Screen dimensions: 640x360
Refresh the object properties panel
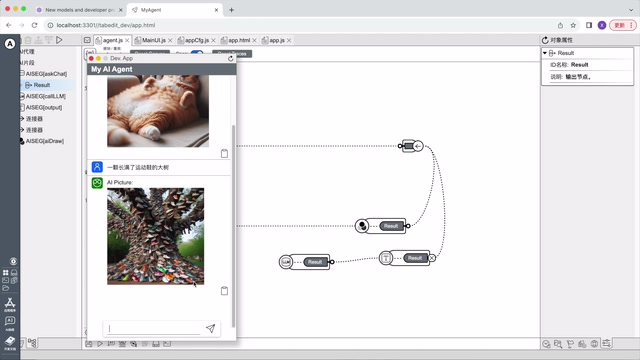pos(545,40)
